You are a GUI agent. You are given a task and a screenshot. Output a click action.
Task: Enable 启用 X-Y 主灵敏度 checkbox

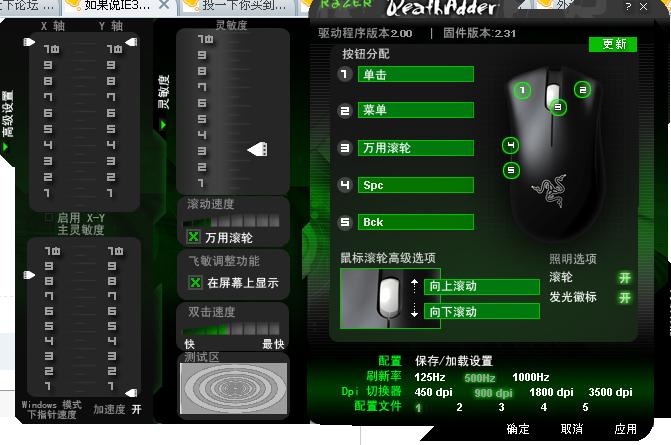tap(49, 218)
